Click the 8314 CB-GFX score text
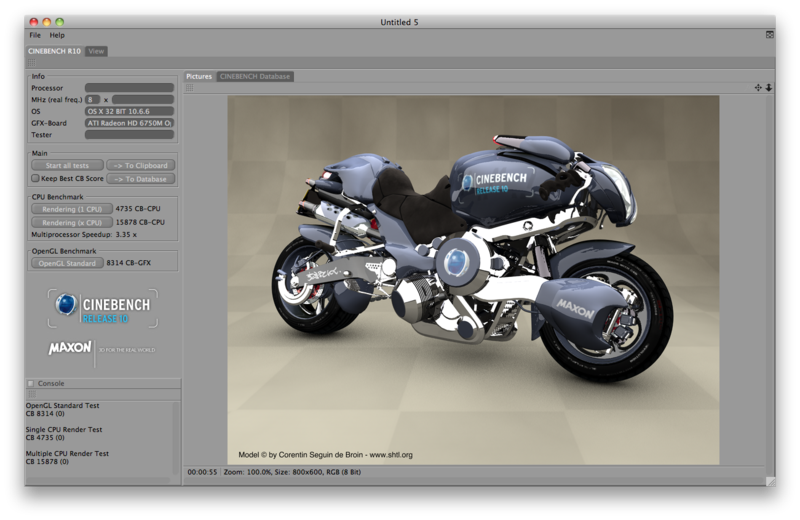 [129, 263]
